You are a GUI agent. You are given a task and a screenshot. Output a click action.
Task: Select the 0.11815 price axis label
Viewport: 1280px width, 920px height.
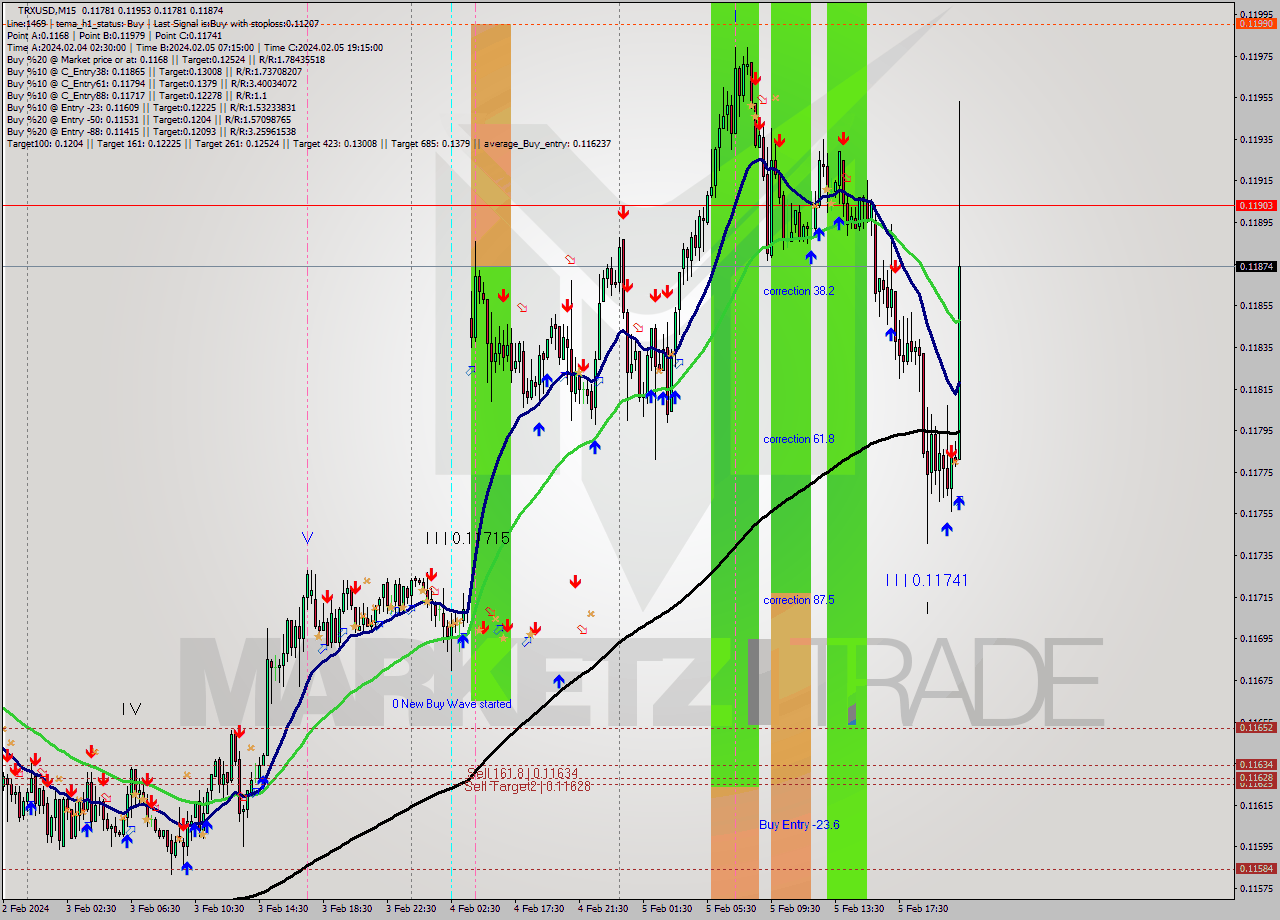click(x=1255, y=390)
